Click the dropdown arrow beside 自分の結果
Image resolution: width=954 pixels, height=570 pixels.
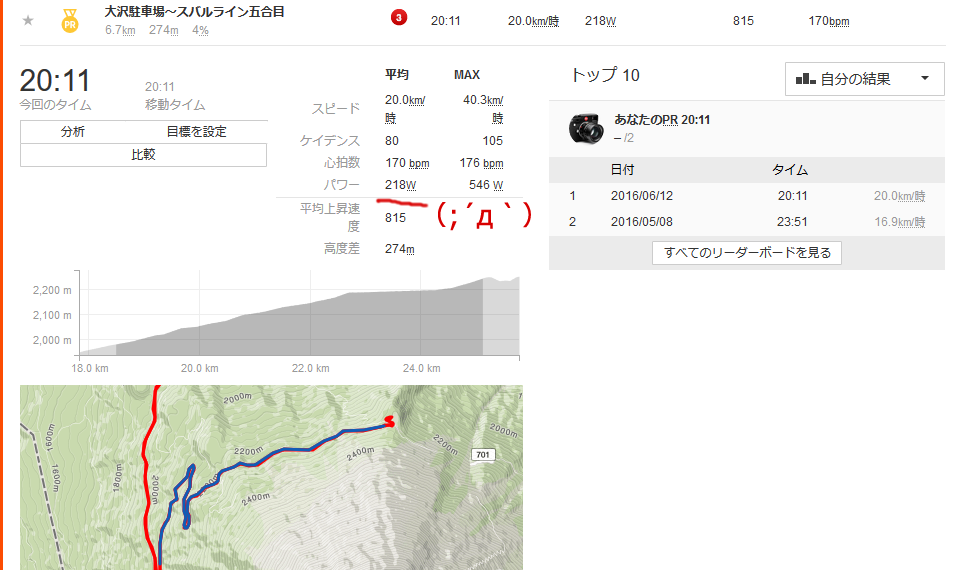[x=925, y=78]
